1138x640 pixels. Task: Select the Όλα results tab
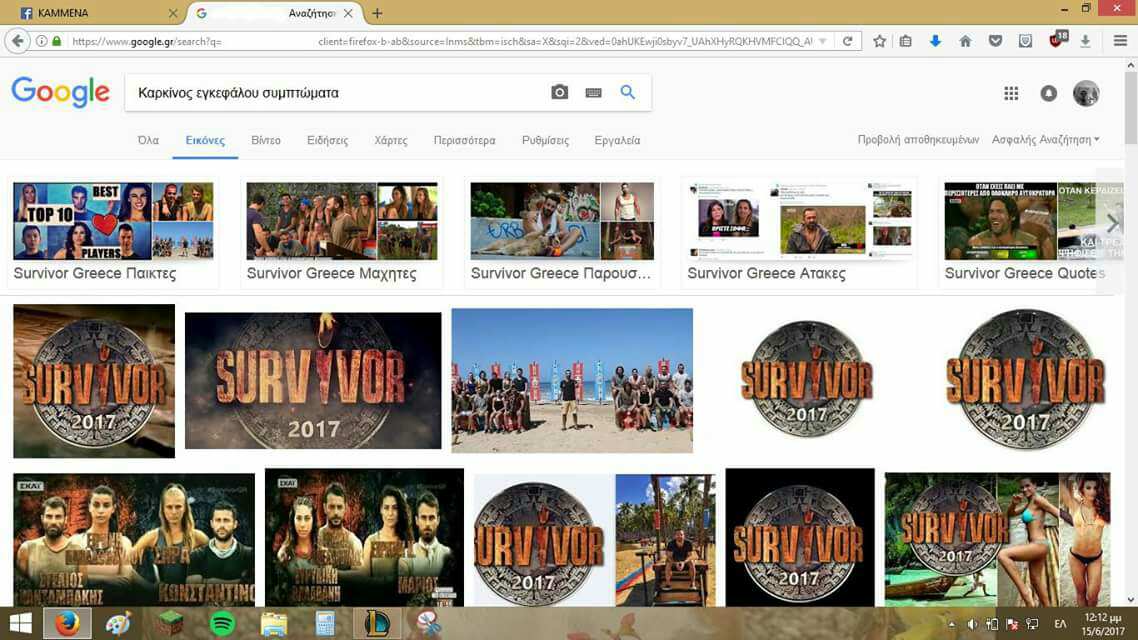(x=148, y=140)
